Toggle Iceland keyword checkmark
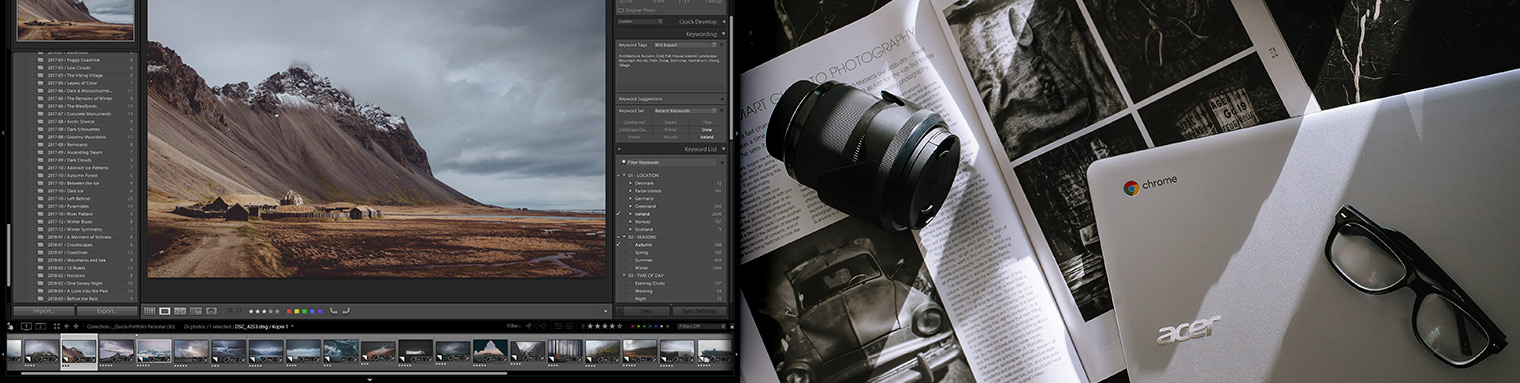Image resolution: width=1520 pixels, height=383 pixels. (618, 214)
